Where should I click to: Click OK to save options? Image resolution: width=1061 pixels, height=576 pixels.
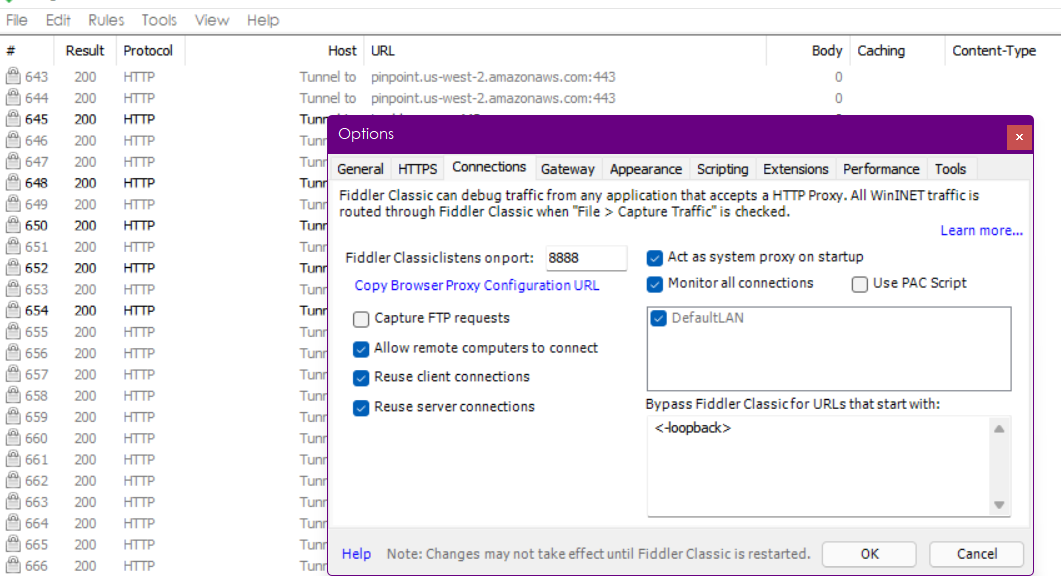pos(869,554)
